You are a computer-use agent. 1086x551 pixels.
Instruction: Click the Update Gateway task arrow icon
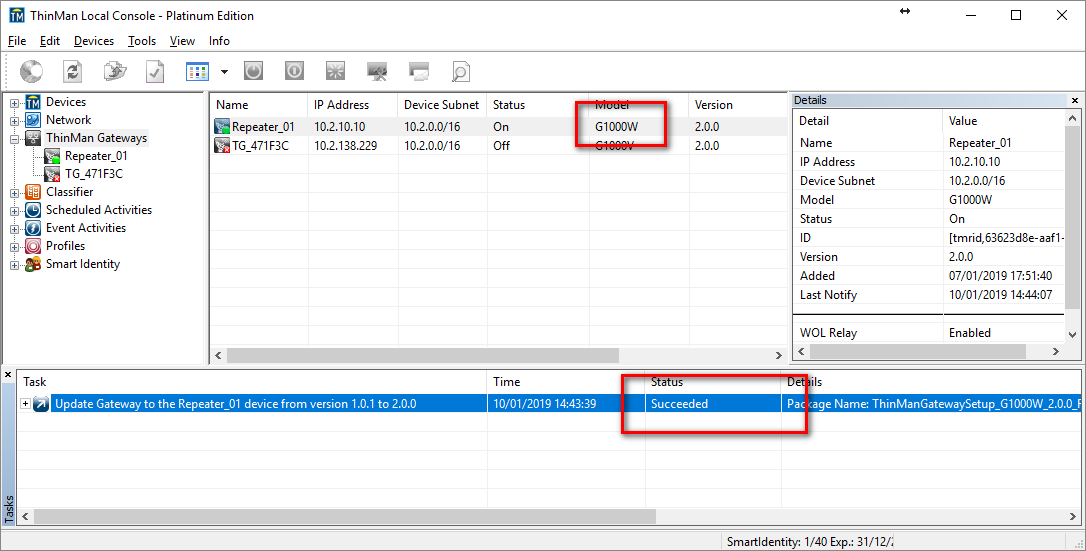(41, 404)
